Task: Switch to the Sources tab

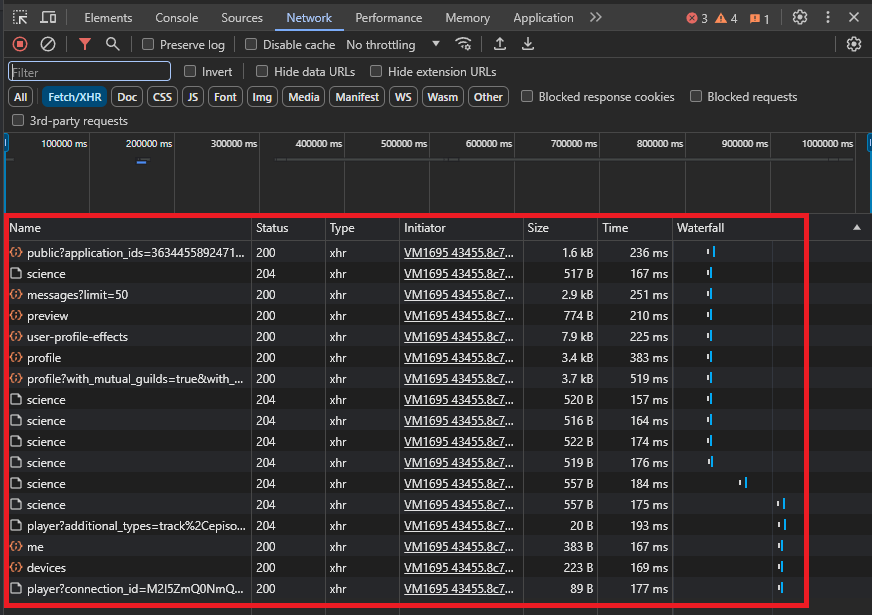Action: click(242, 18)
